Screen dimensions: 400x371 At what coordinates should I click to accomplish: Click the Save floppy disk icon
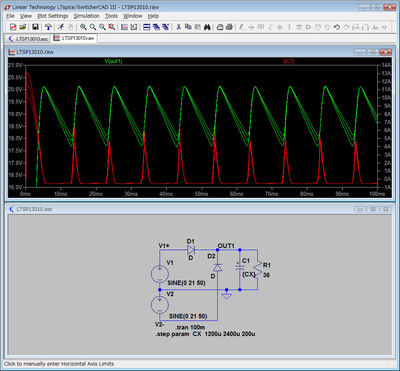(35, 27)
